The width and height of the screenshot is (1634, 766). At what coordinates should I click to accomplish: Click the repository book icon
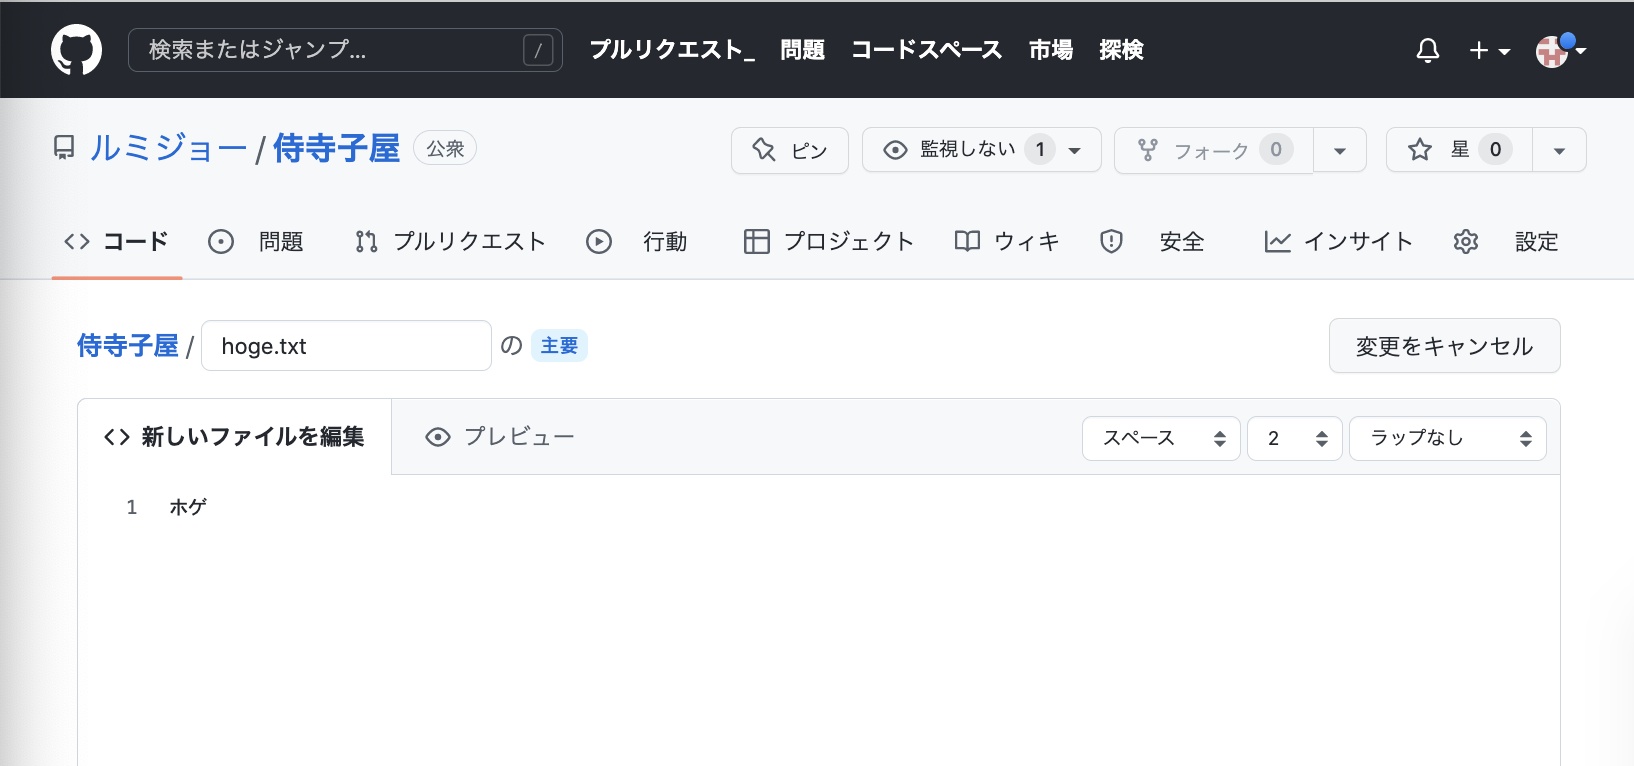(x=64, y=148)
